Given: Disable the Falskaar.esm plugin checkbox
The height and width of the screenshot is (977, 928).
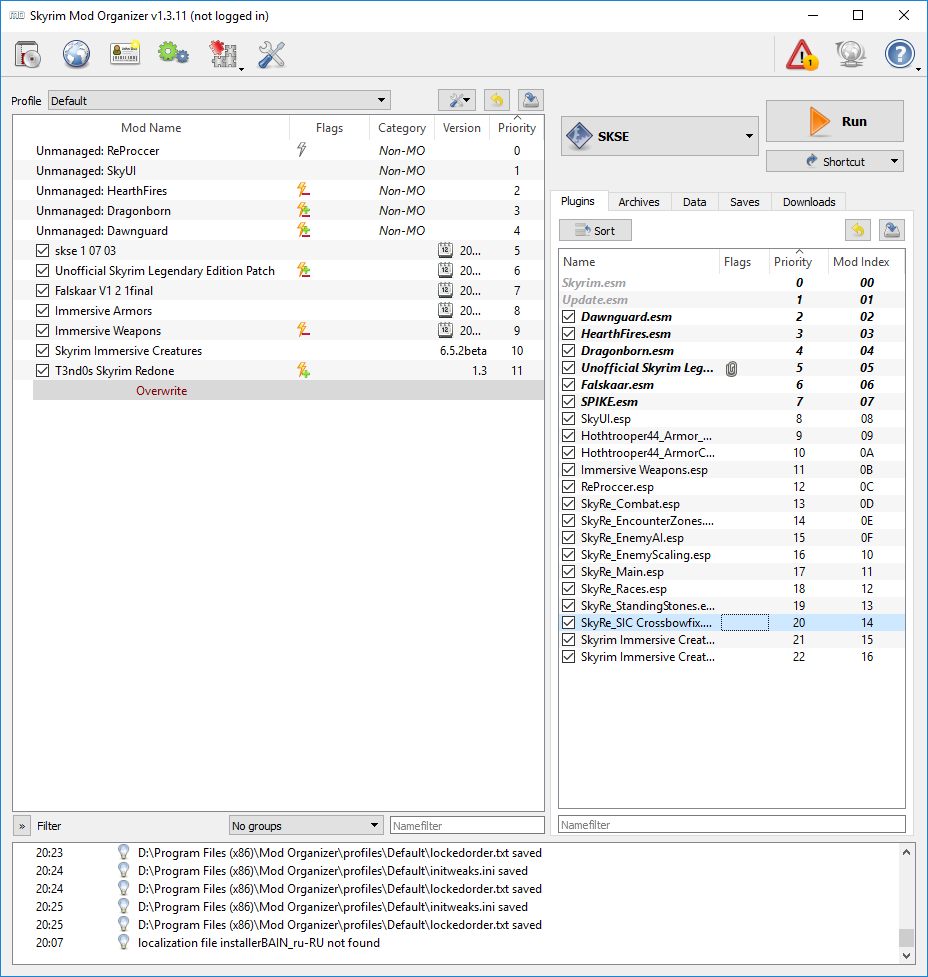Looking at the screenshot, I should pos(569,385).
